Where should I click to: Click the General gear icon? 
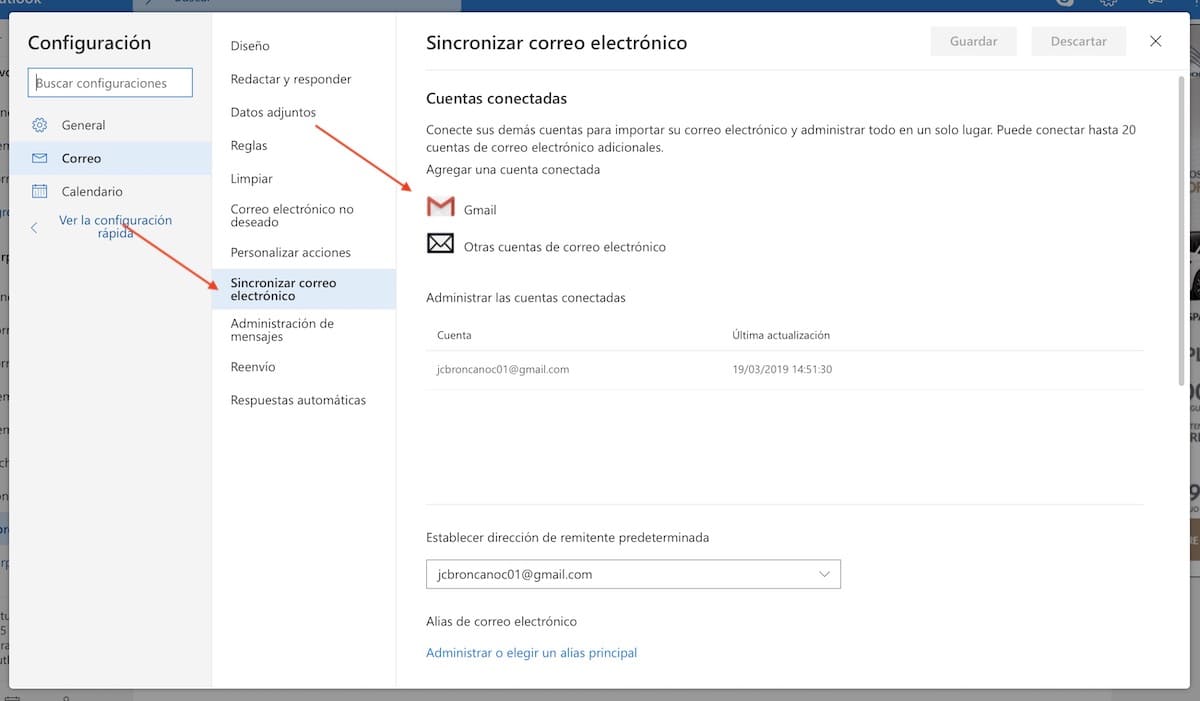(40, 125)
